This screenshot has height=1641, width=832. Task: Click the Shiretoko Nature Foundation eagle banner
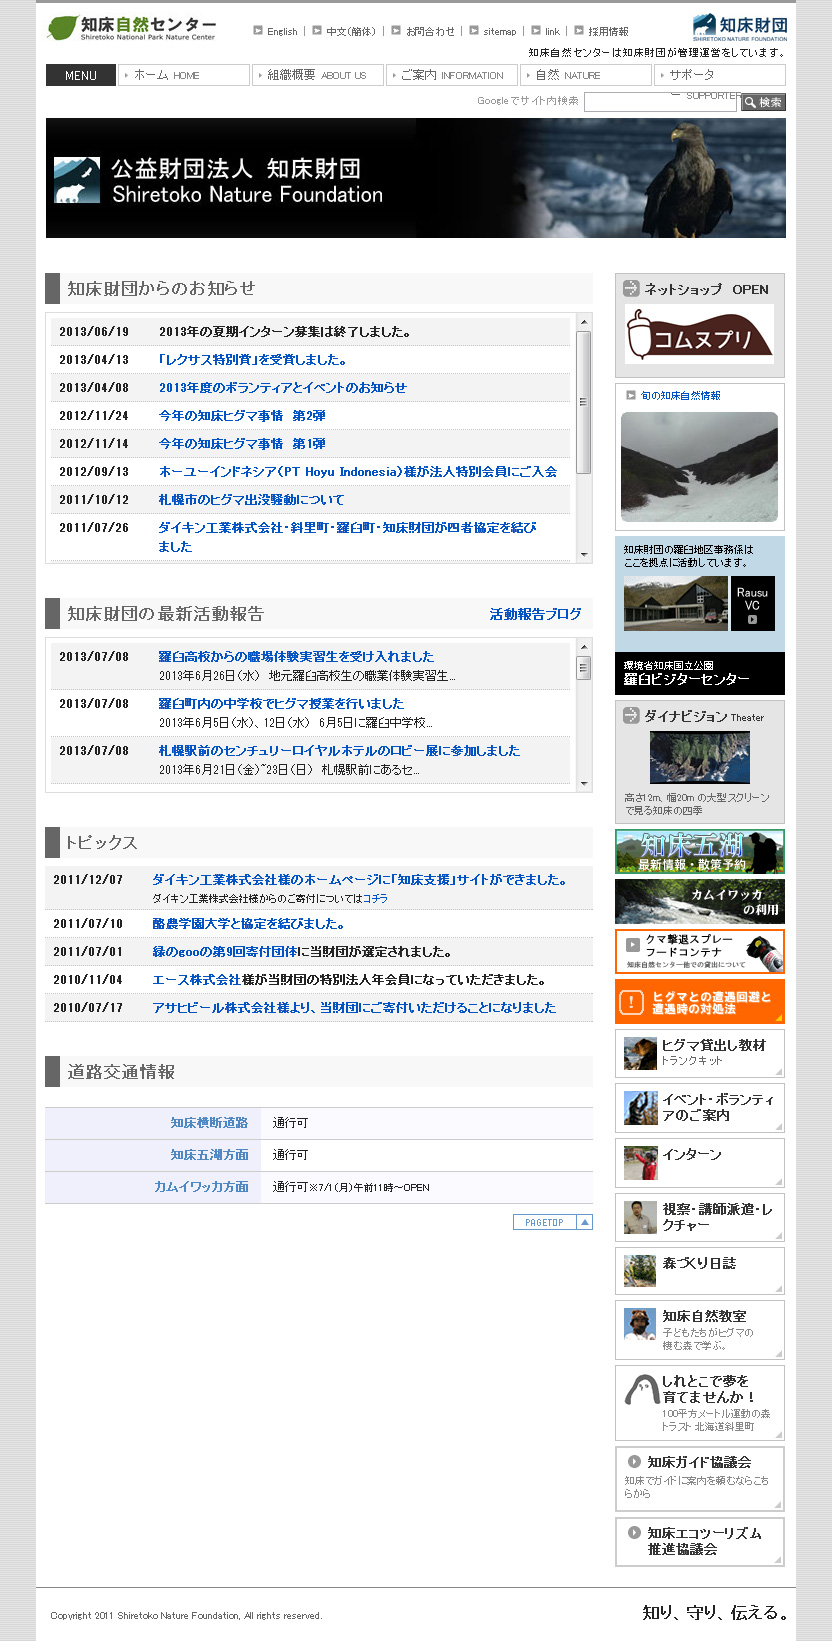tap(416, 178)
